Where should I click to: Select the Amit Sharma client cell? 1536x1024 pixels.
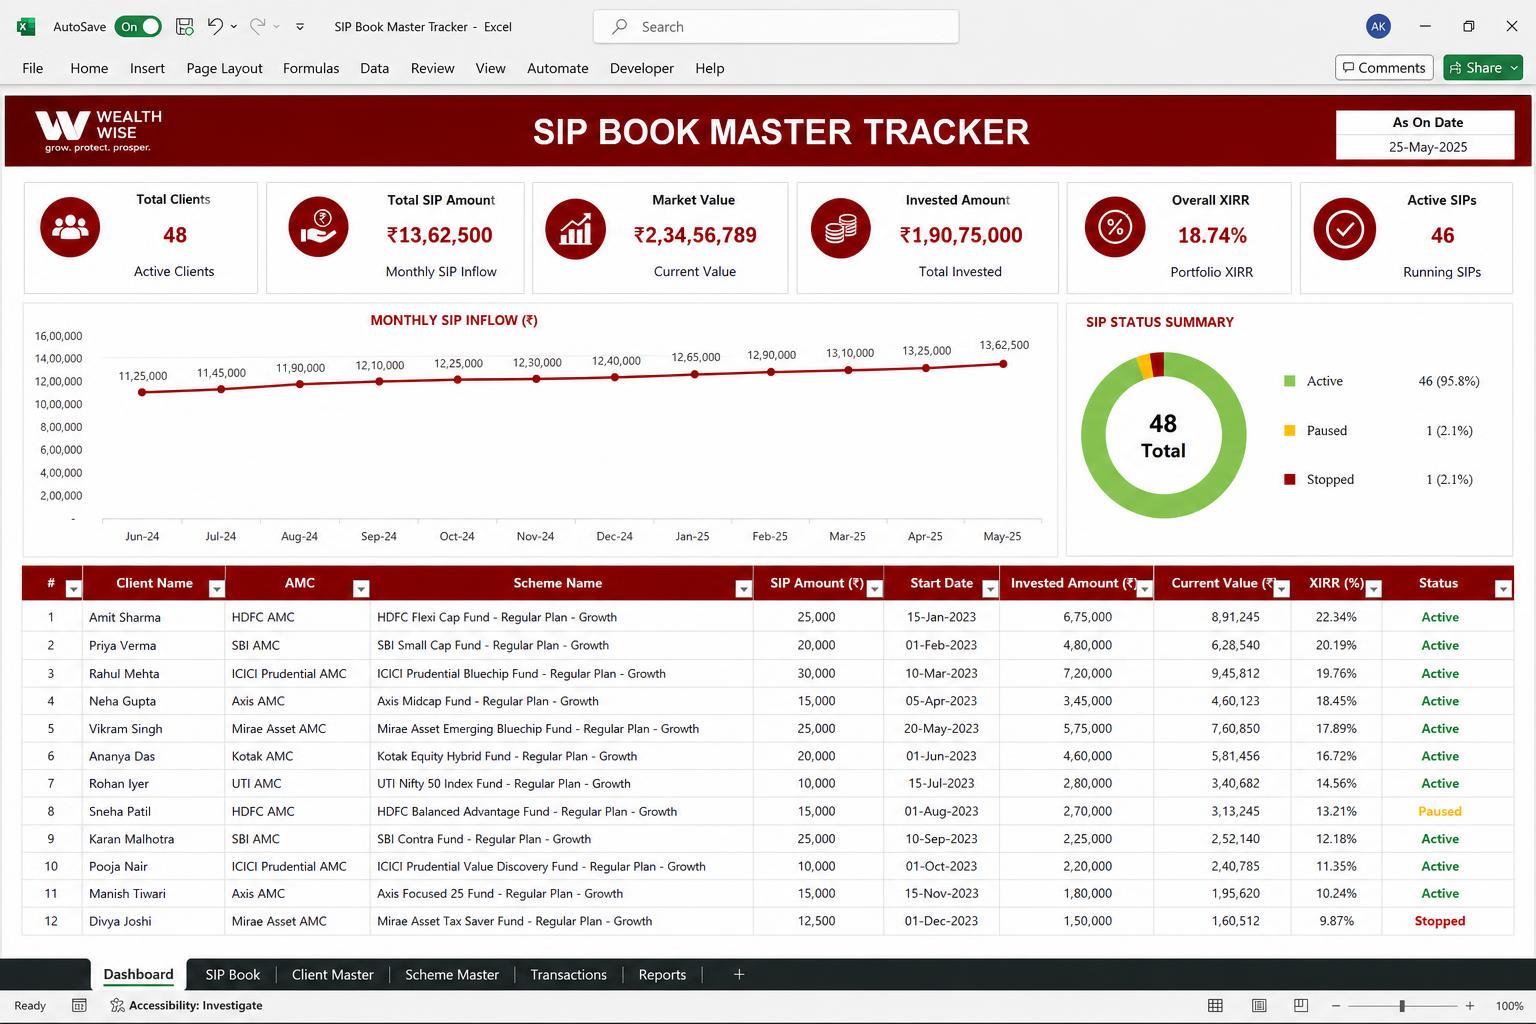[154, 617]
